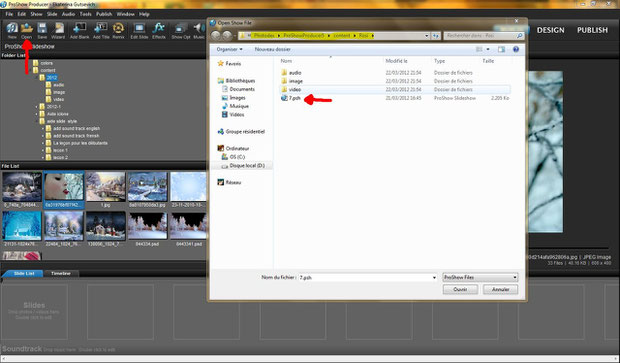
Task: Click Photodex segment in address bar
Action: (x=264, y=36)
